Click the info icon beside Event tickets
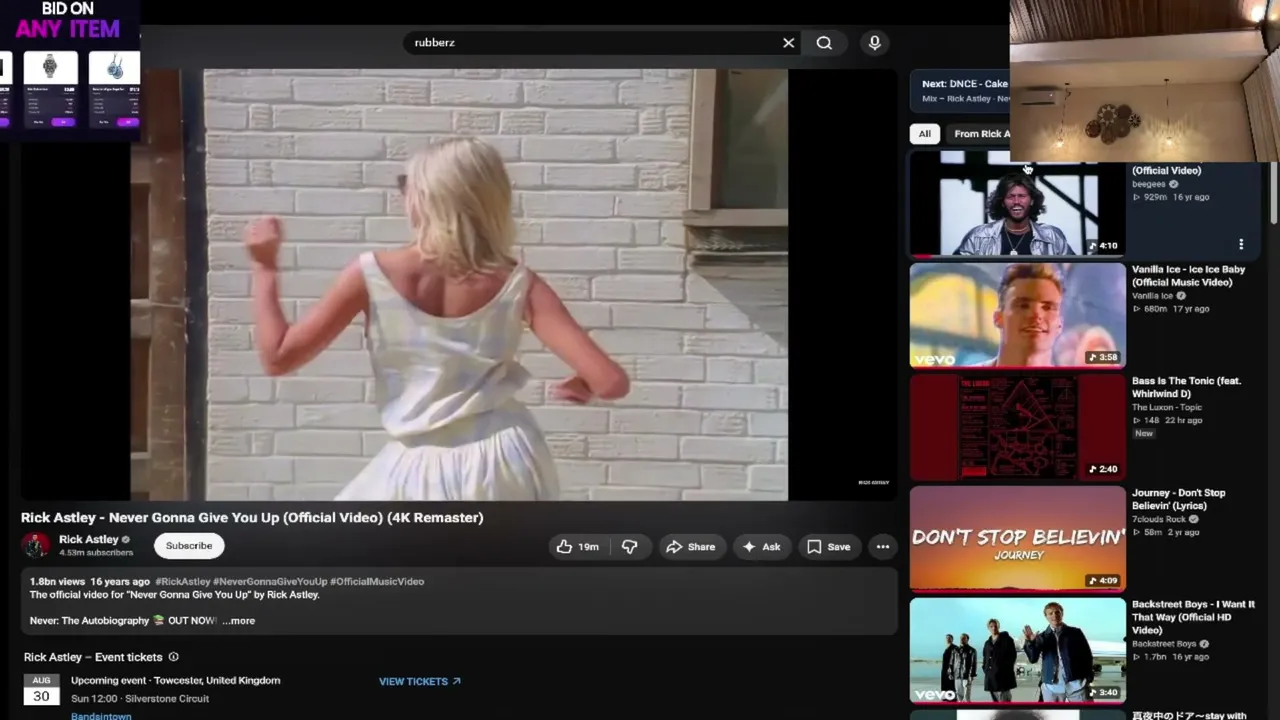The width and height of the screenshot is (1280, 720). tap(173, 657)
